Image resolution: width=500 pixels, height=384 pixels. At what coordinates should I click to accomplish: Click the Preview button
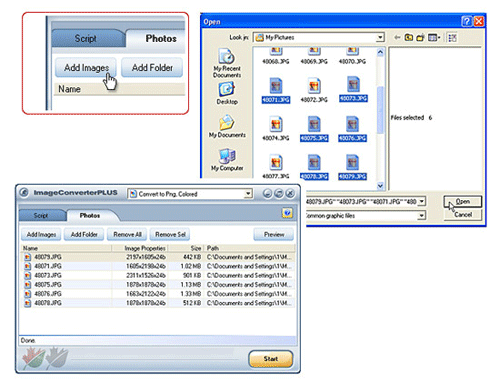[274, 234]
